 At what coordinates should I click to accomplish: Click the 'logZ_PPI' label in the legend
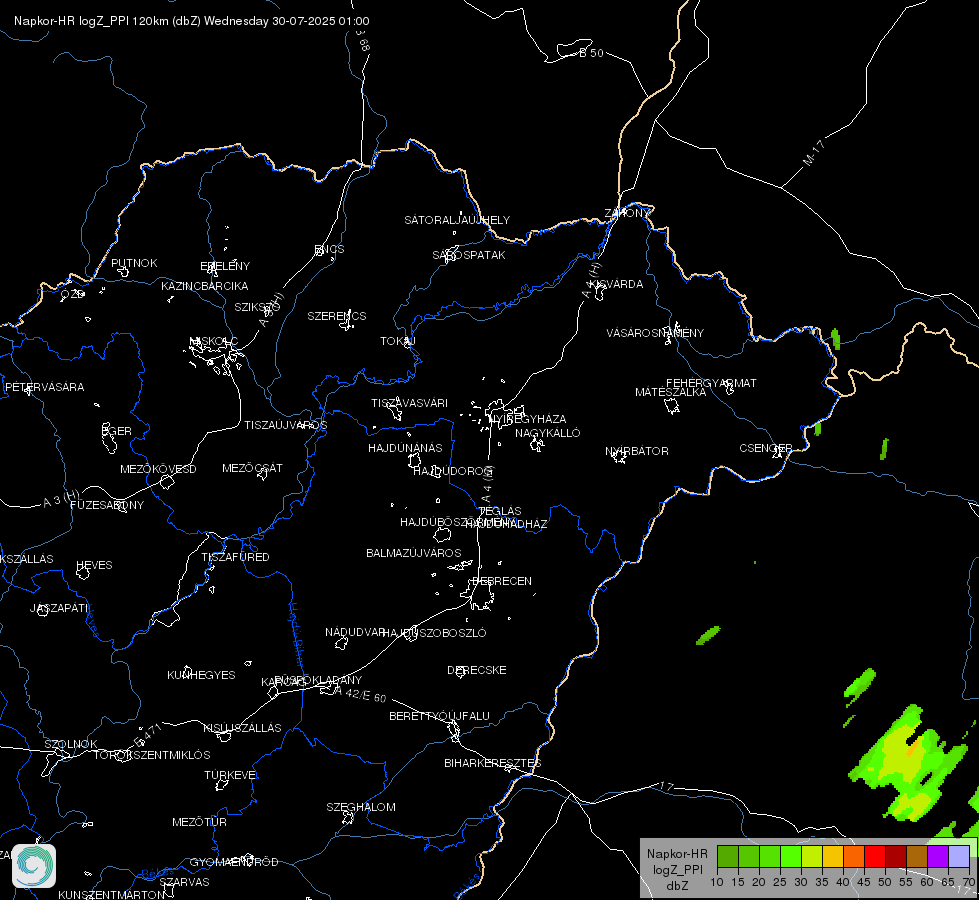tap(678, 870)
